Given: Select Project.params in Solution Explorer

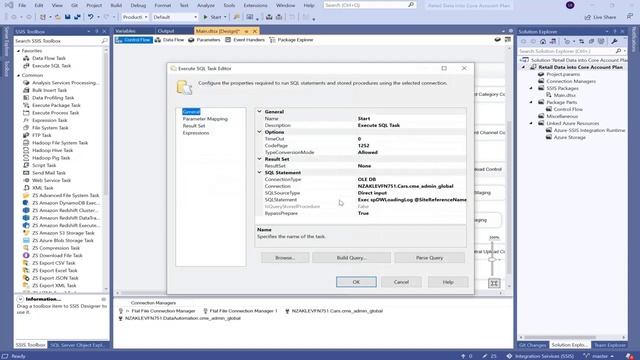Looking at the screenshot, I should (x=563, y=74).
